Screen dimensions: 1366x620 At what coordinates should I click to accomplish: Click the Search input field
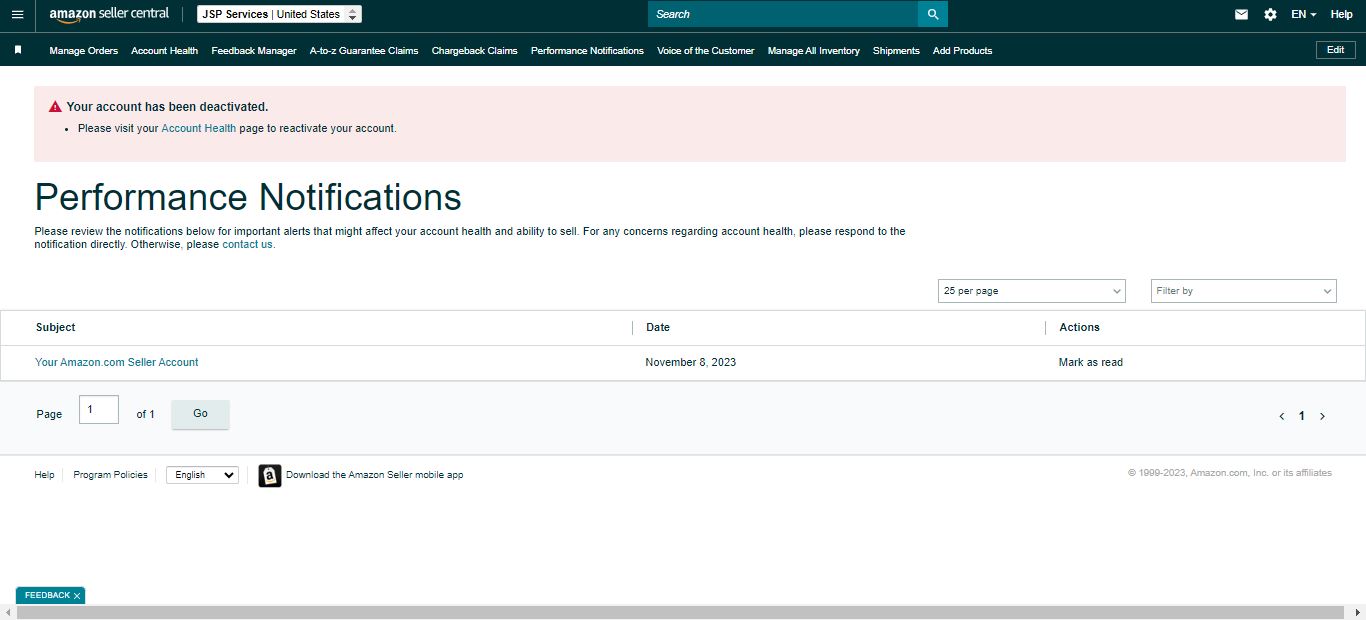783,14
